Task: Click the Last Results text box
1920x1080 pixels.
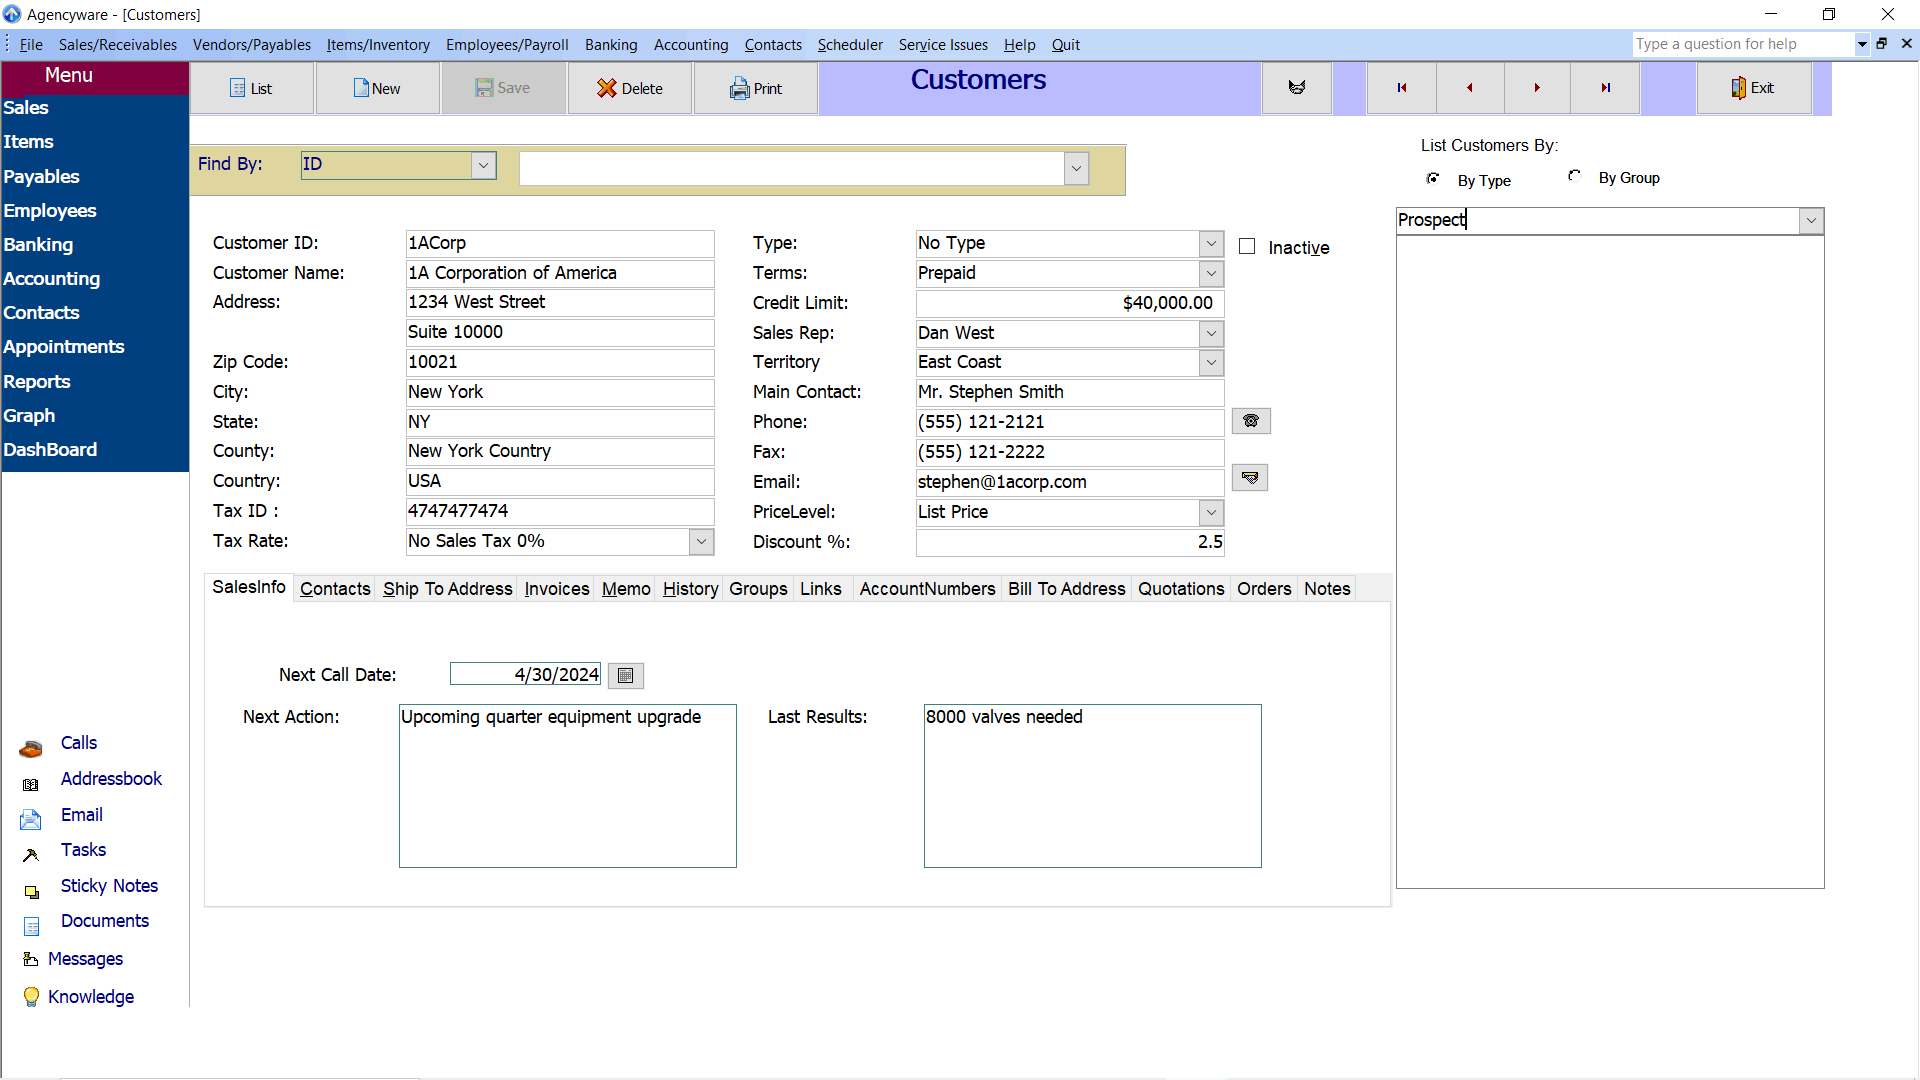Action: click(1093, 786)
